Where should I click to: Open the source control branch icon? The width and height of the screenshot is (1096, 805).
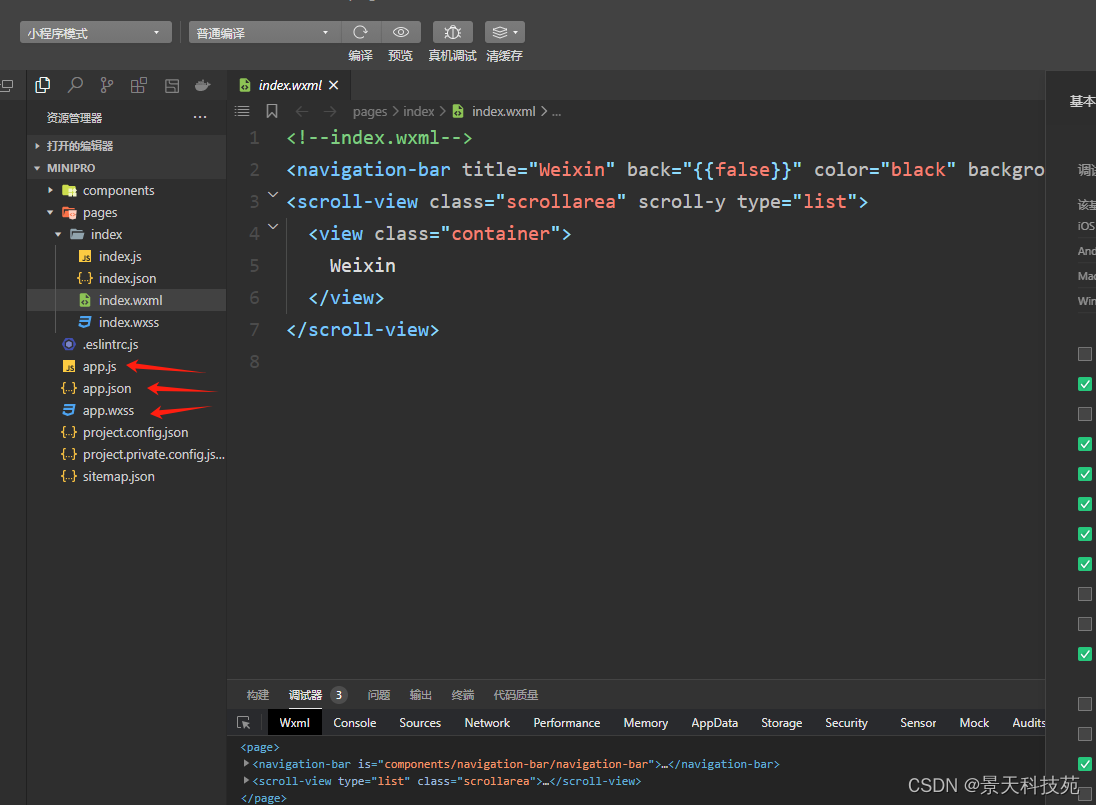point(106,85)
